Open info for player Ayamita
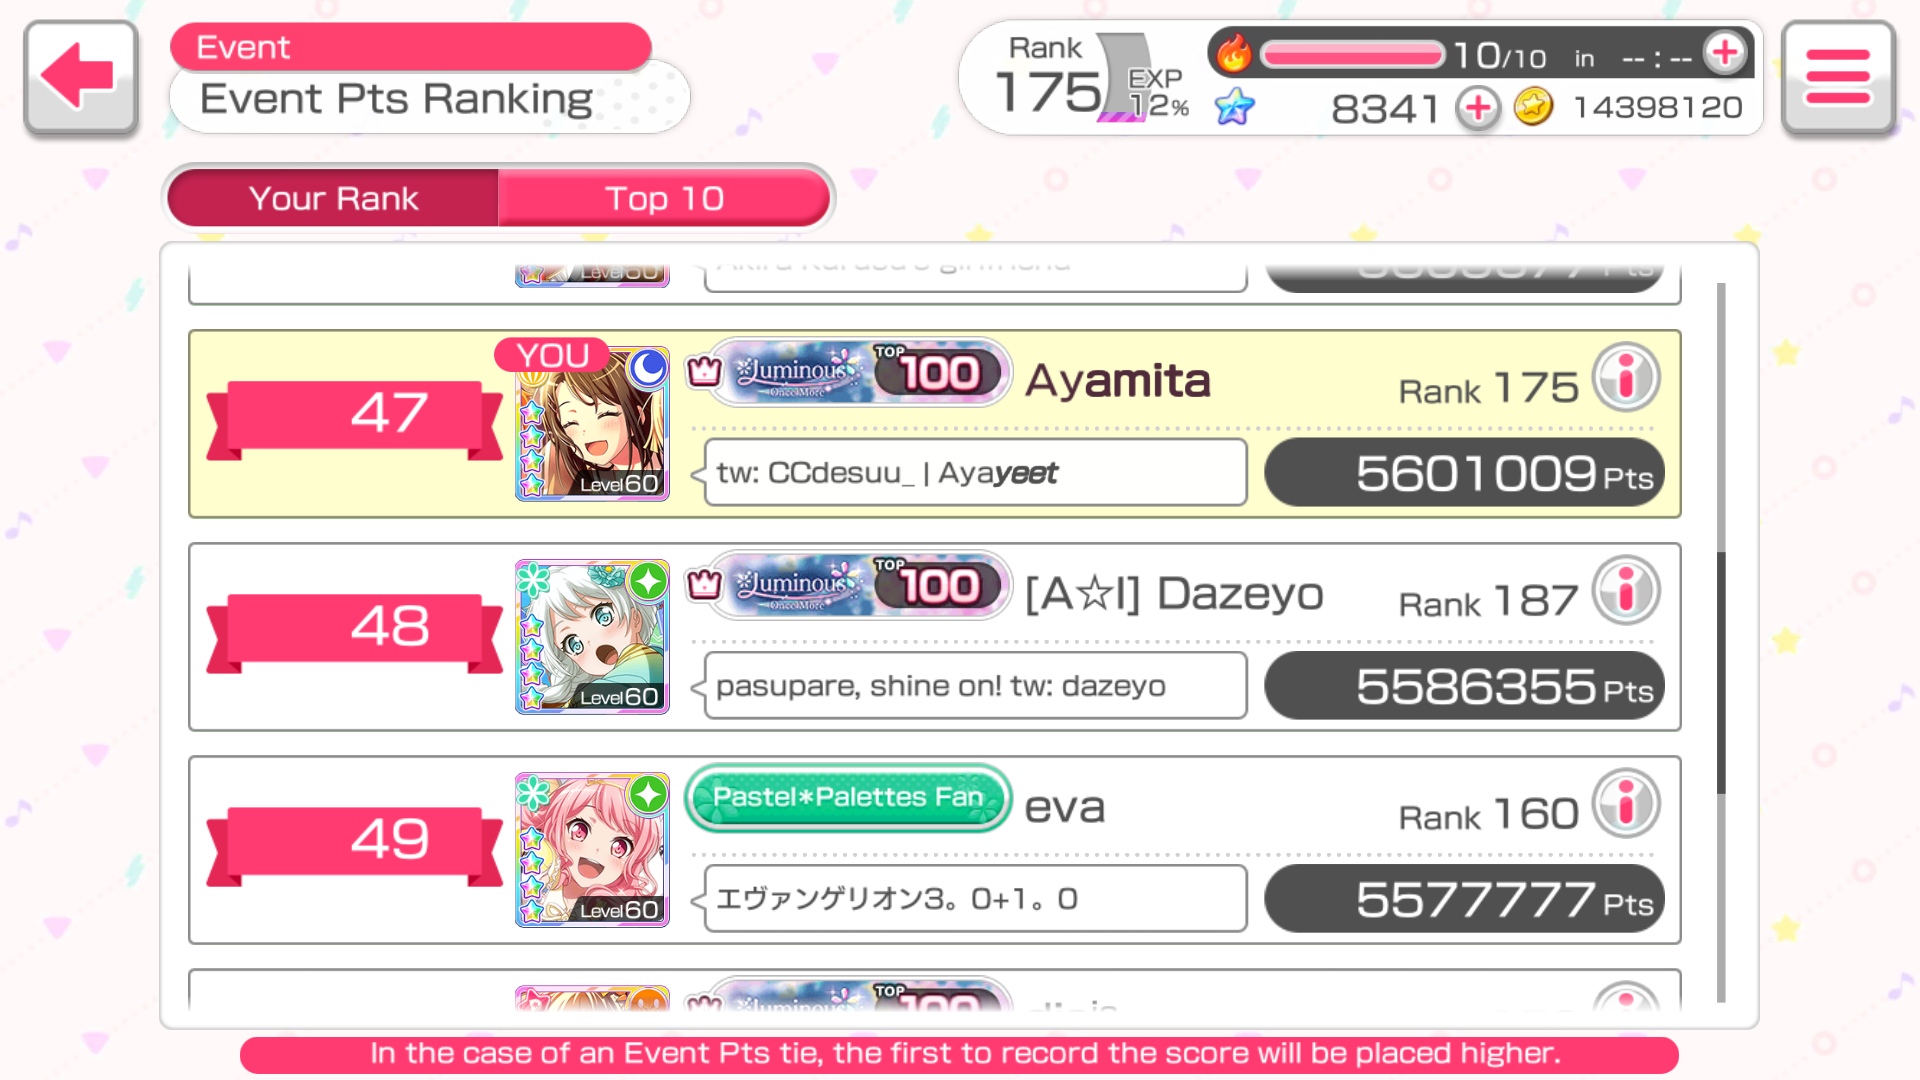The image size is (1920, 1080). 1626,378
